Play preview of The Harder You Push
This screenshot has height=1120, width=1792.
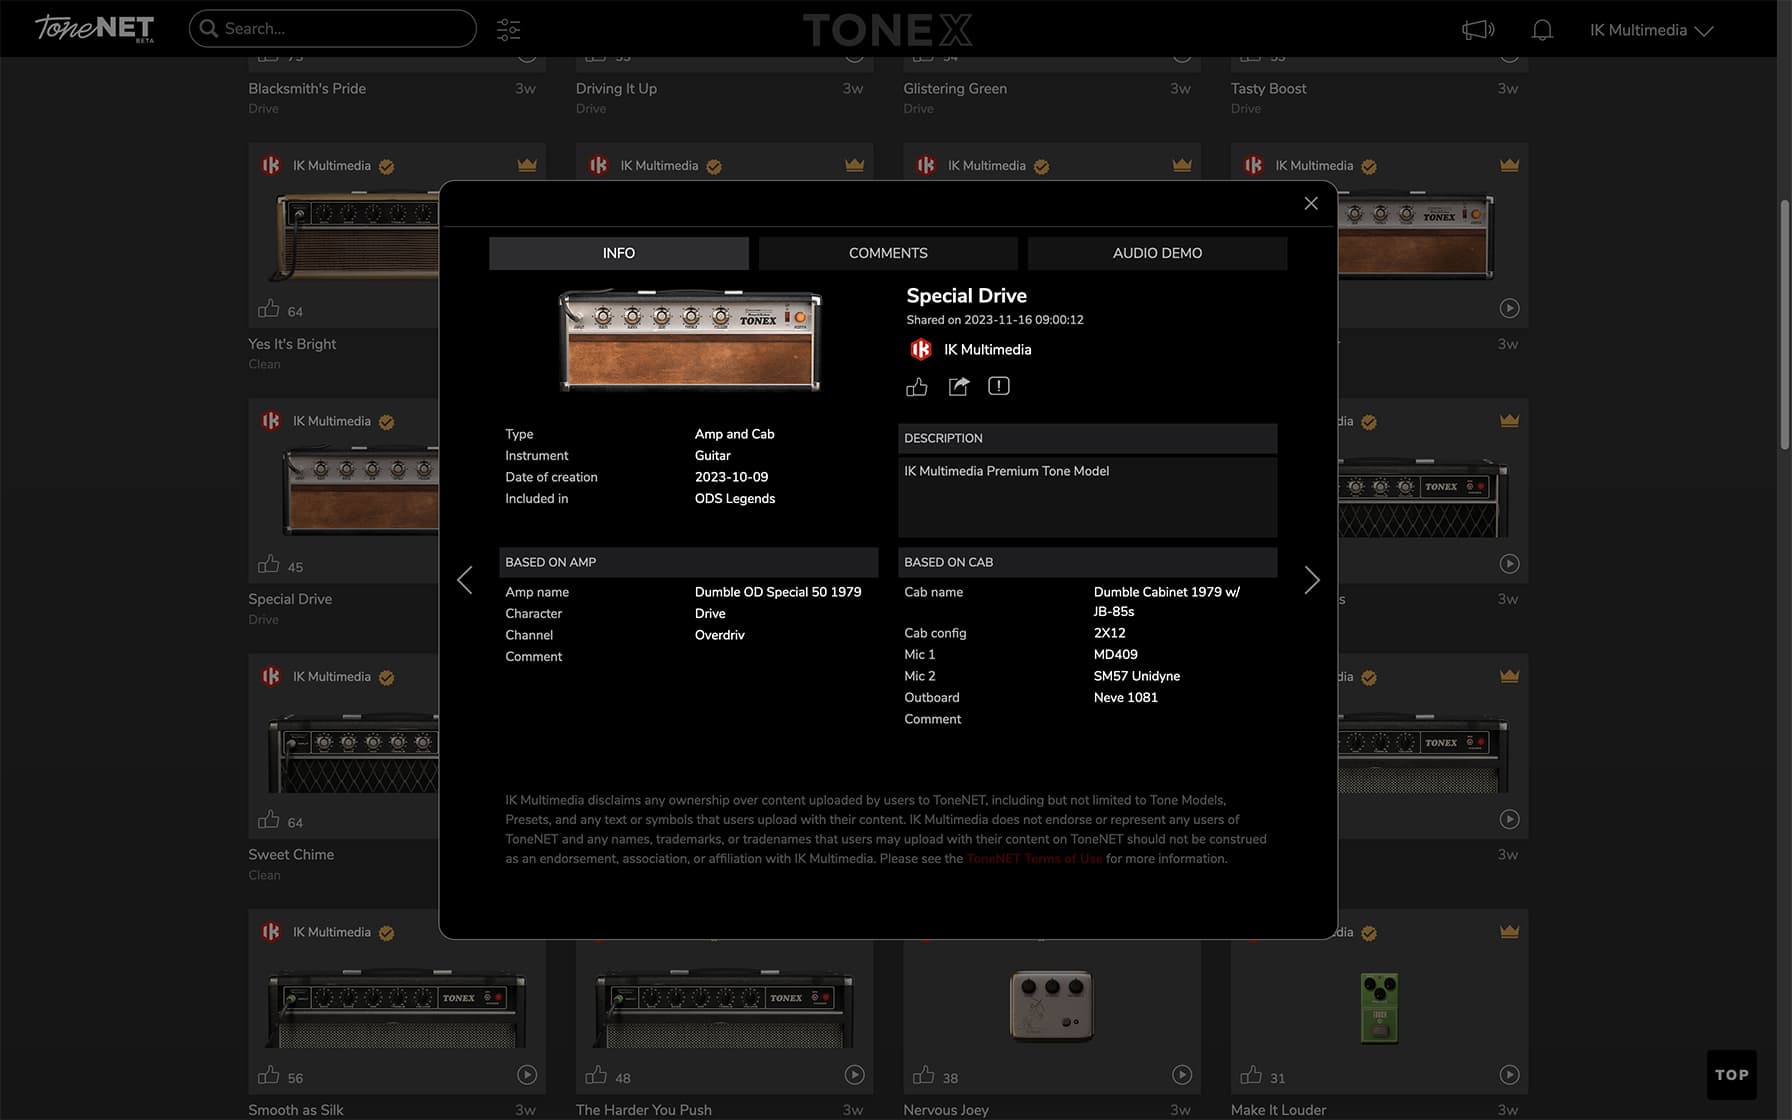854,1075
